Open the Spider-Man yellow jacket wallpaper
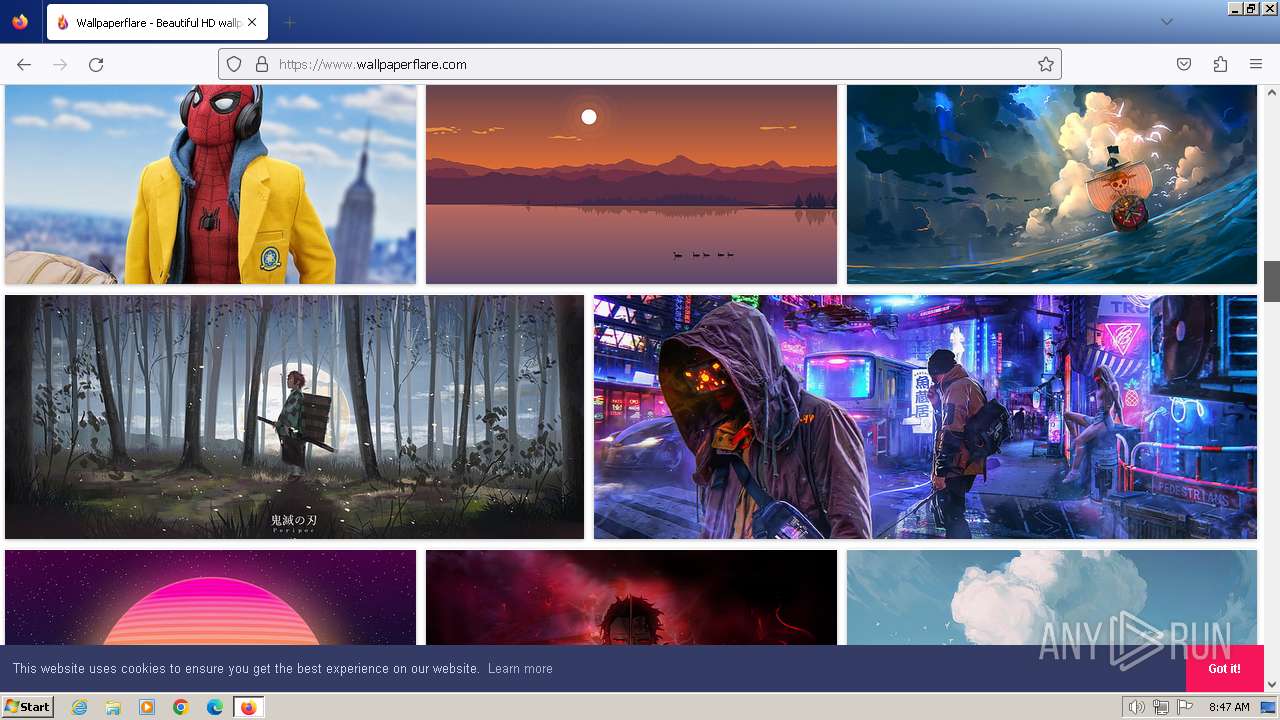Screen dimensions: 1280x720 210,184
